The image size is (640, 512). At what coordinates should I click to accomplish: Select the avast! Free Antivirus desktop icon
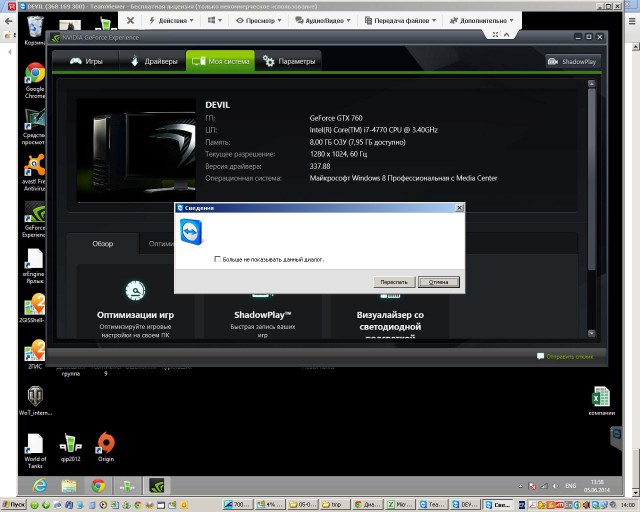pos(35,173)
